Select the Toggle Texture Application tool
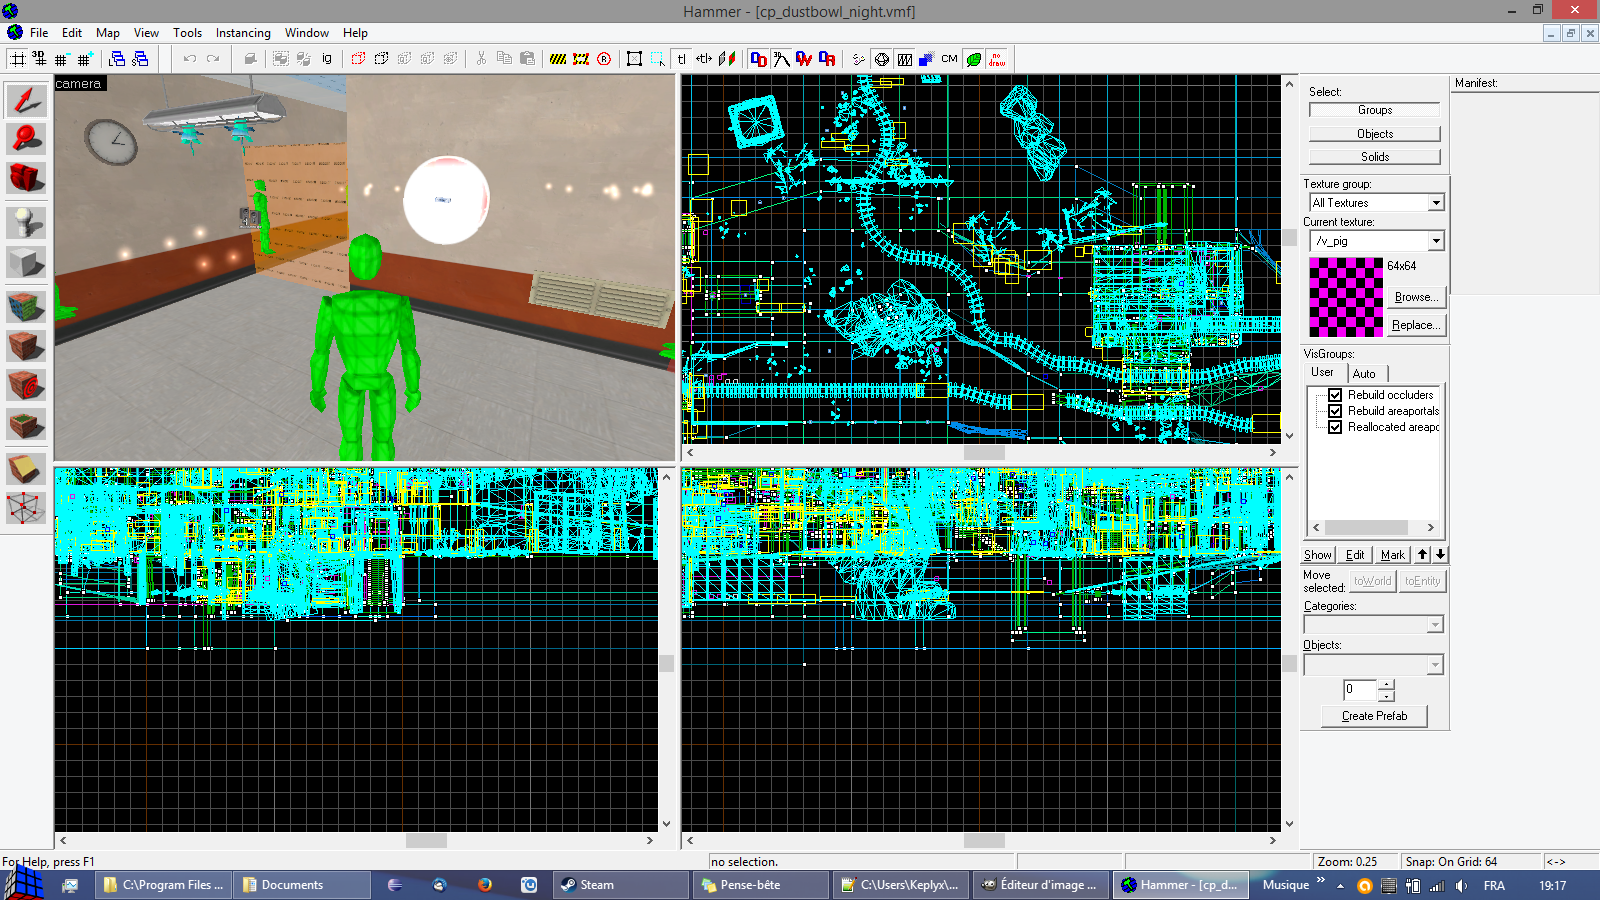This screenshot has width=1600, height=900. pyautogui.click(x=26, y=306)
